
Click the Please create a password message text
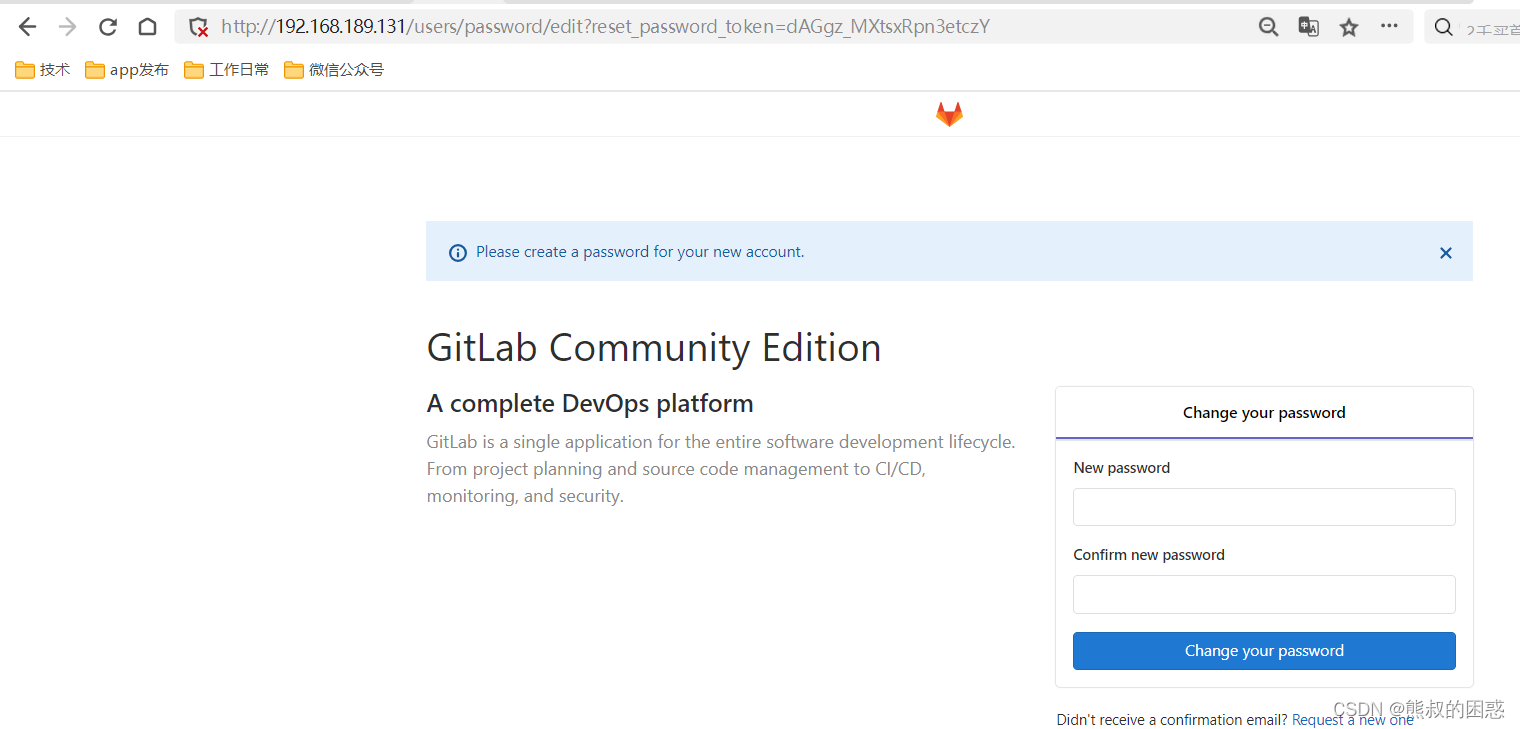640,252
